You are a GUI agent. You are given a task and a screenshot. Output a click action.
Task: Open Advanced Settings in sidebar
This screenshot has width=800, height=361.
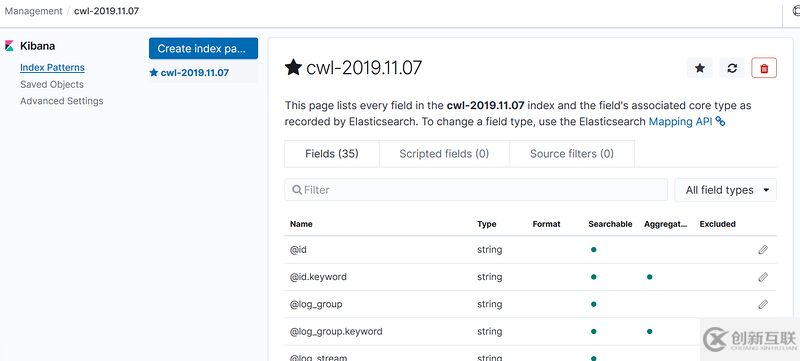(x=62, y=101)
